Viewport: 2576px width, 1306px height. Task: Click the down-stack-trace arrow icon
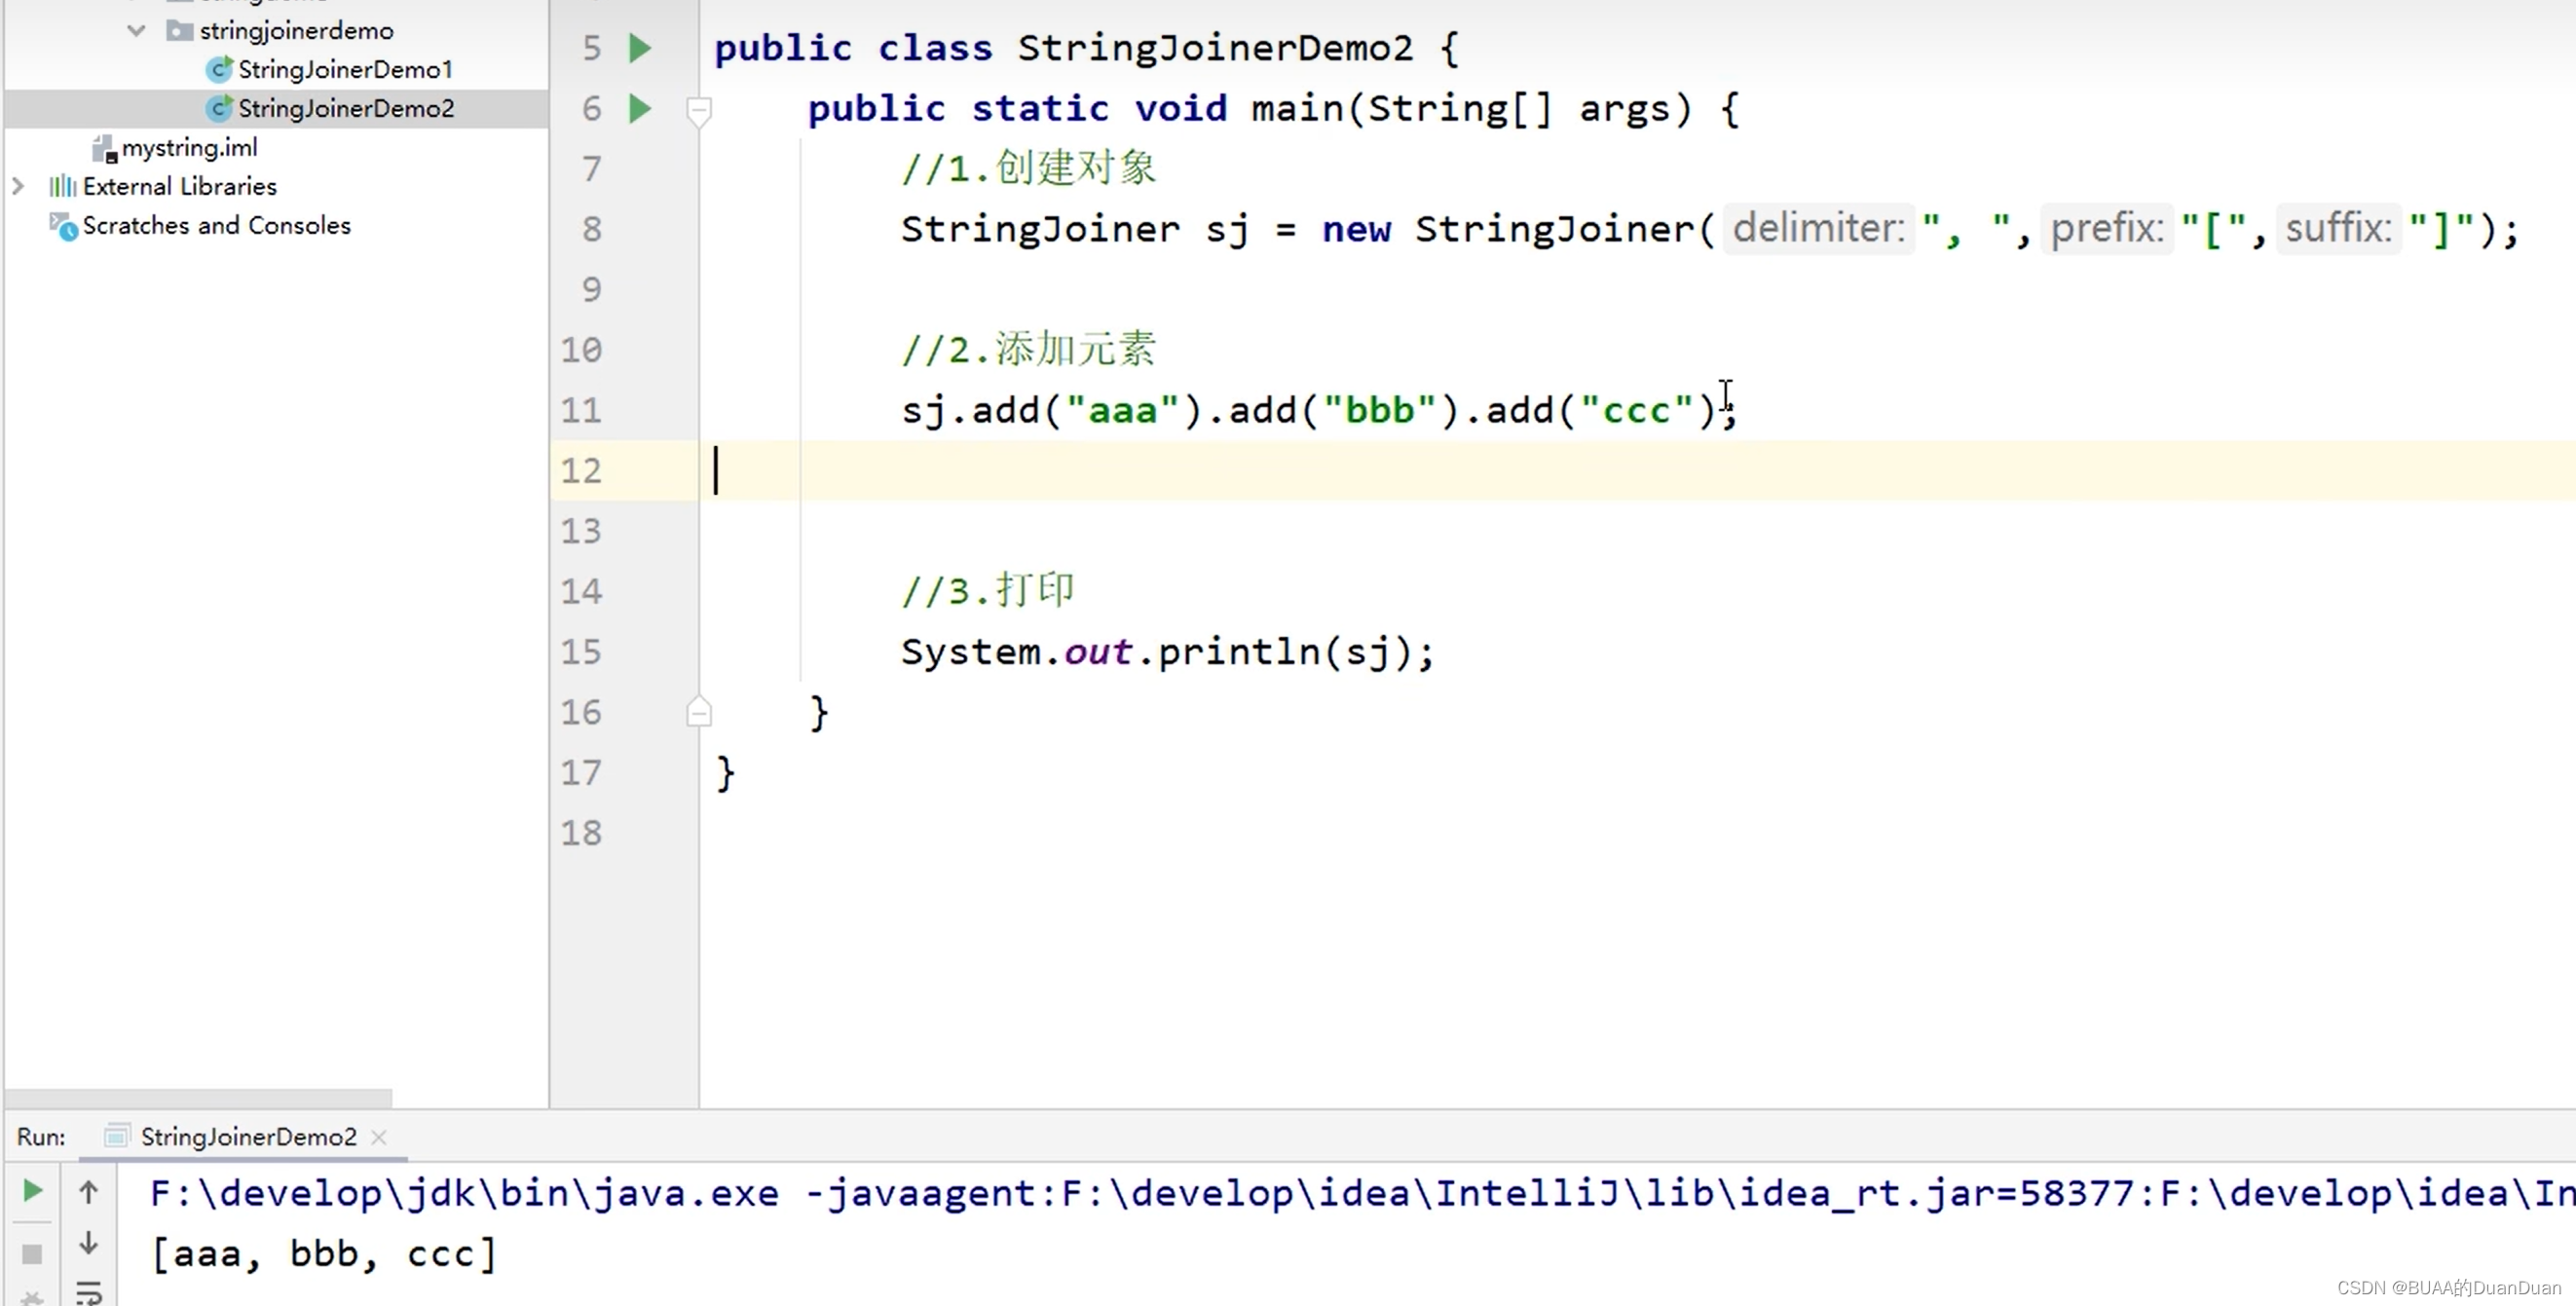88,1242
